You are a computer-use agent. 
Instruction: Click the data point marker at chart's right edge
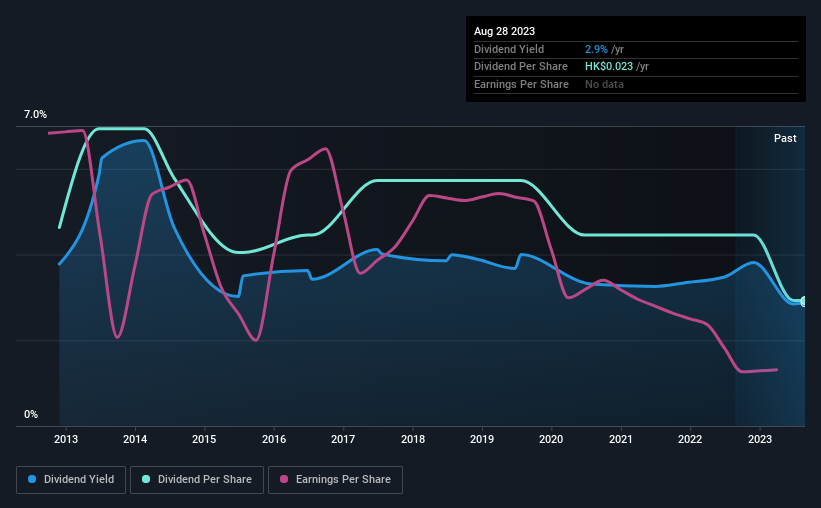coord(804,302)
